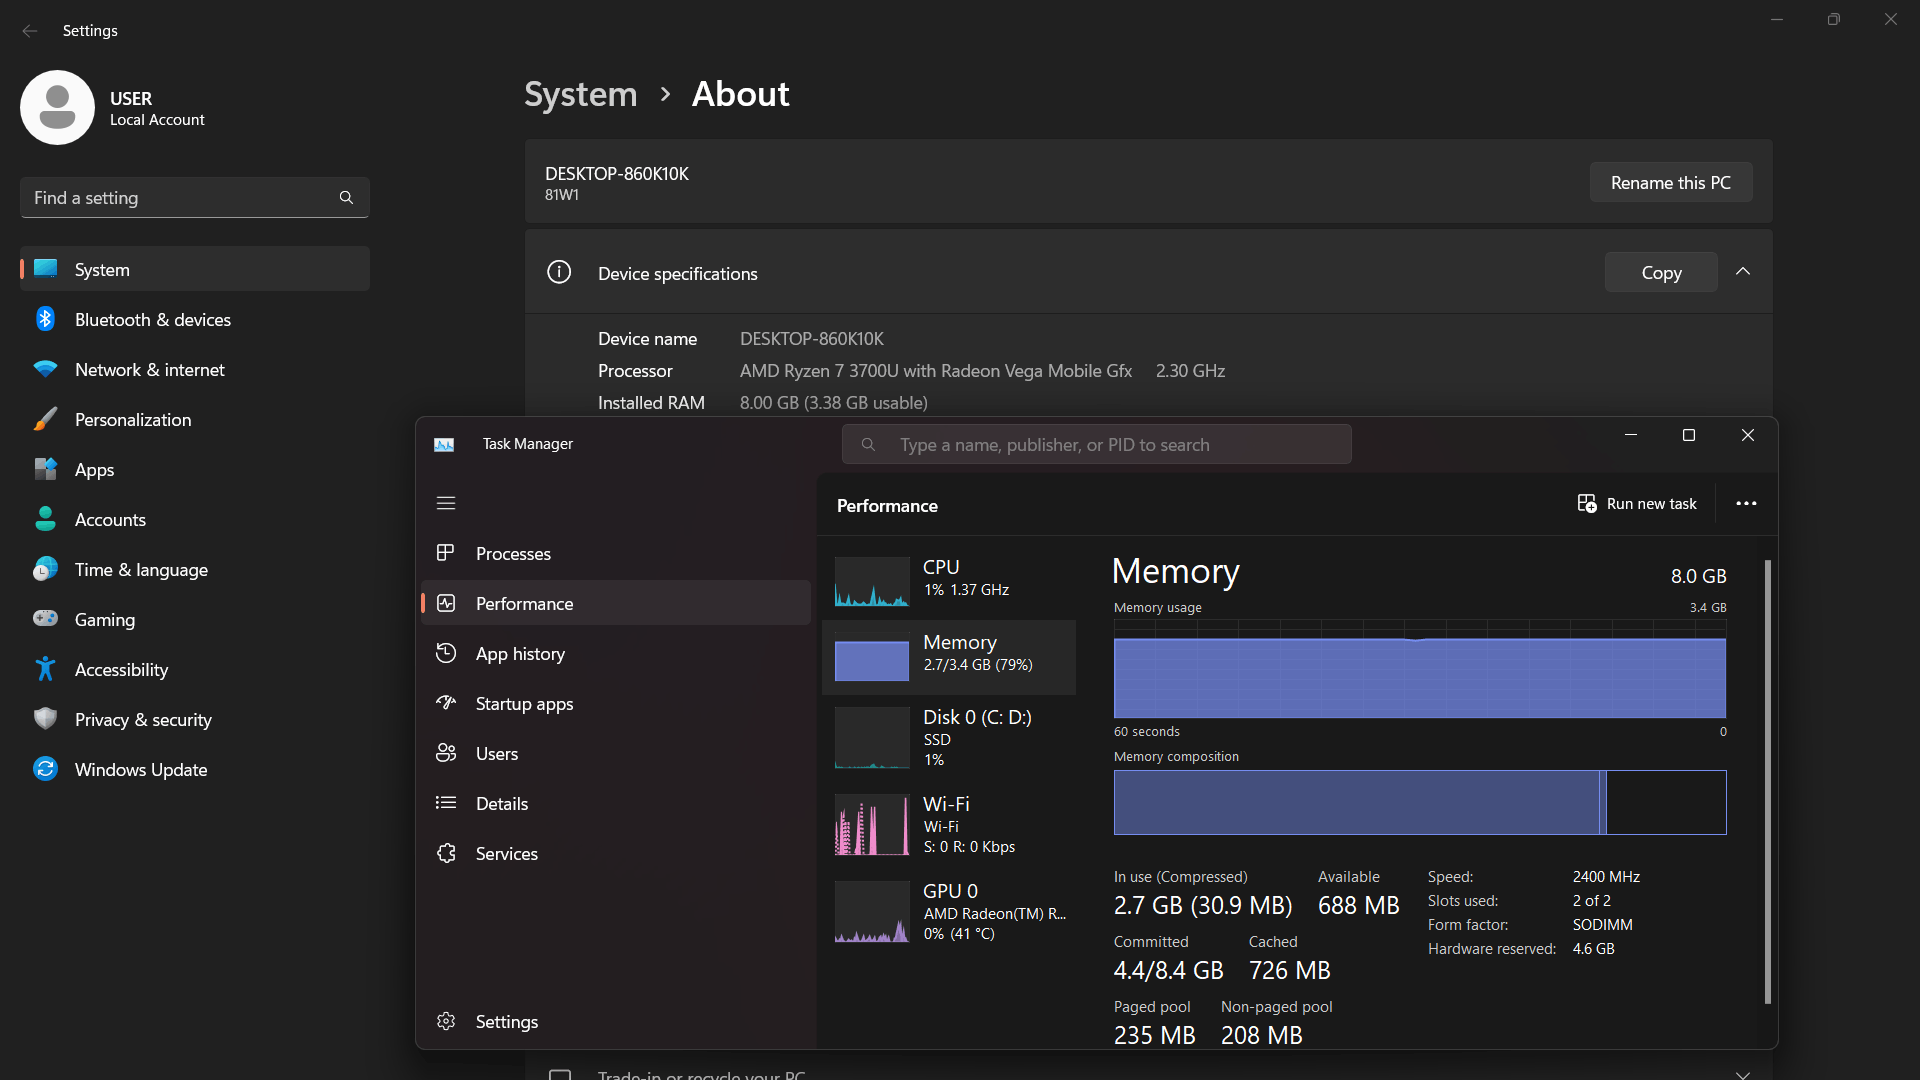Go to Startup apps in Task Manager
This screenshot has width=1920, height=1080.
point(615,703)
